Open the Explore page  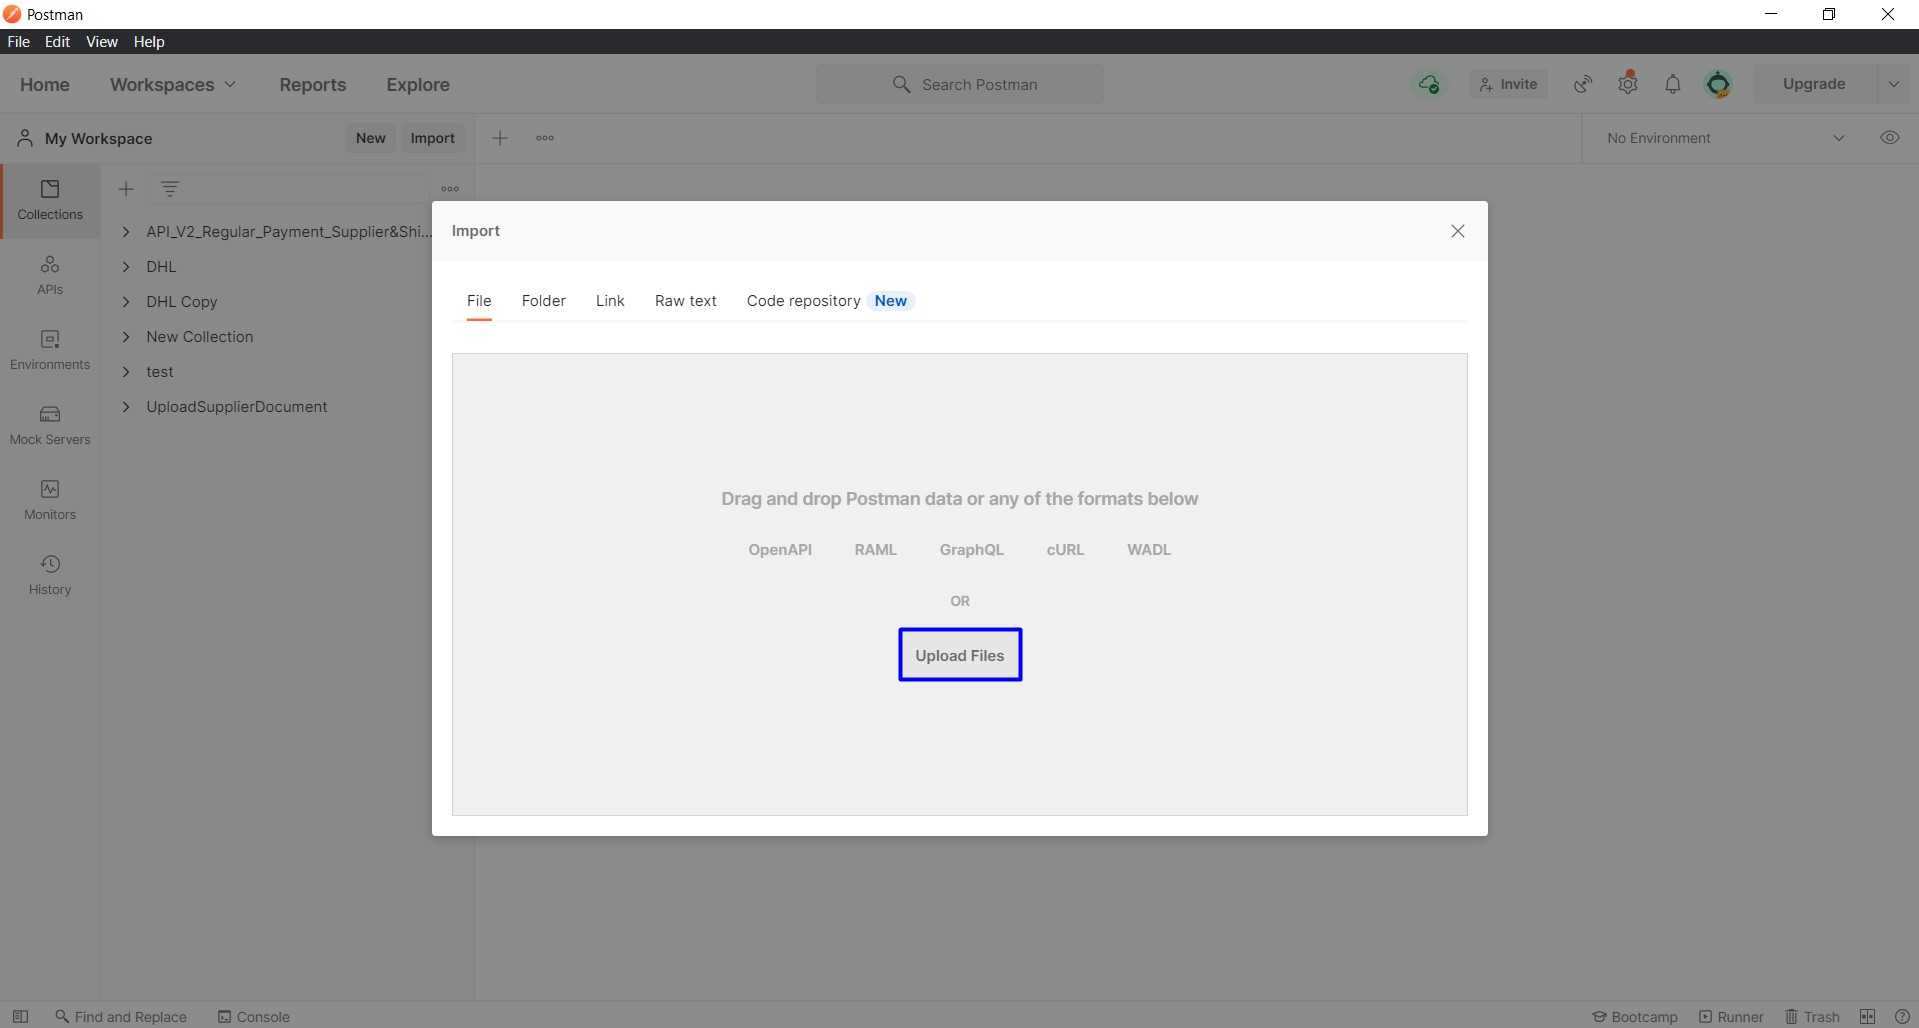418,85
